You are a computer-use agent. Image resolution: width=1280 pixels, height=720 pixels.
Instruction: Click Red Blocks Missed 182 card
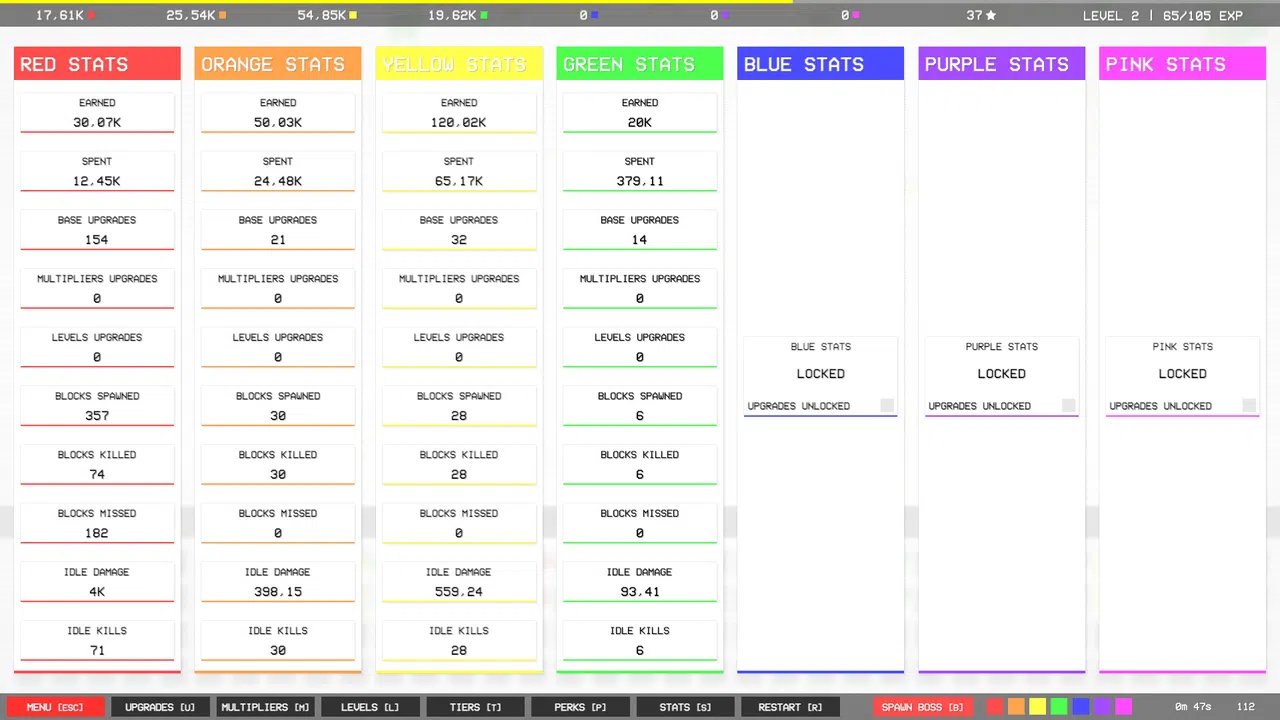pos(97,524)
